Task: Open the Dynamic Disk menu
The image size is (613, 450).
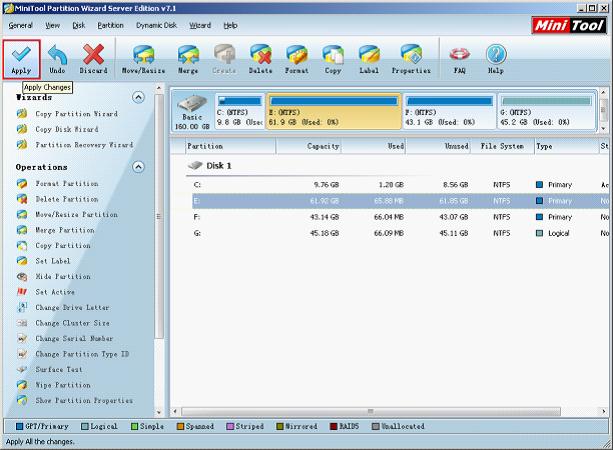Action: click(156, 25)
